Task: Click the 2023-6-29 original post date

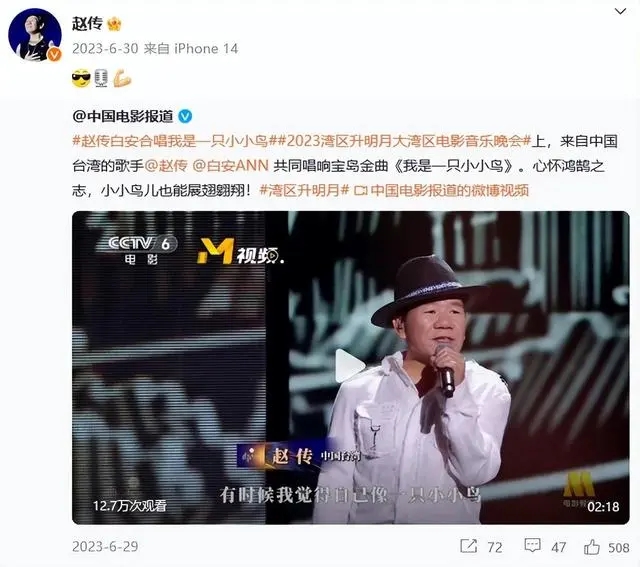Action: (x=105, y=546)
